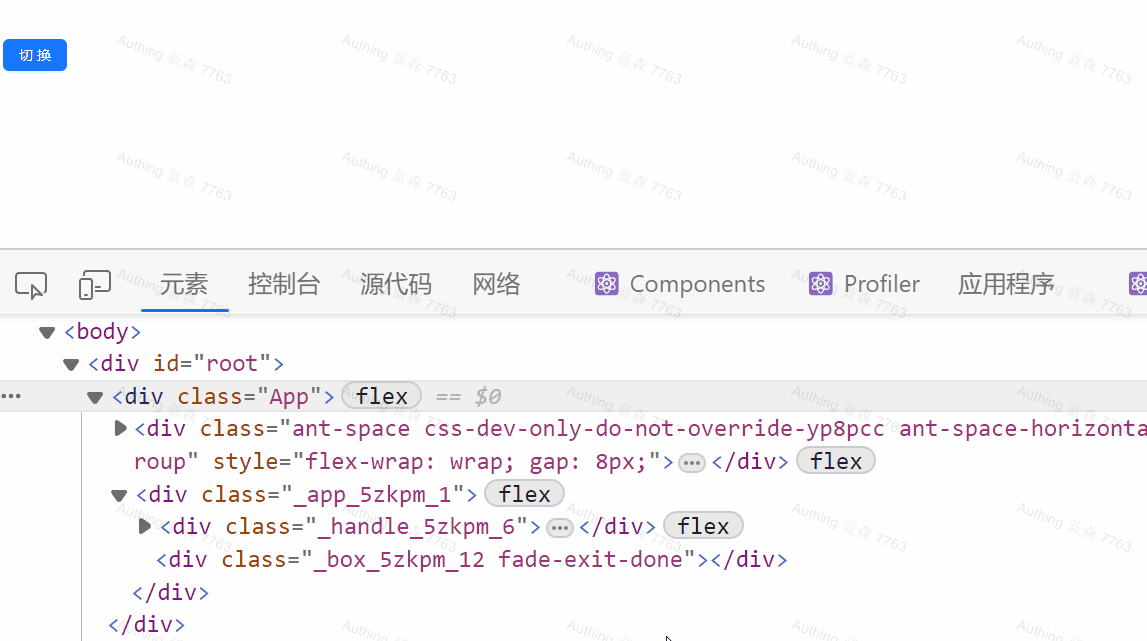1147x641 pixels.
Task: Expand ellipsis contents of _handle_5zkpm_6 div
Action: [x=560, y=528]
